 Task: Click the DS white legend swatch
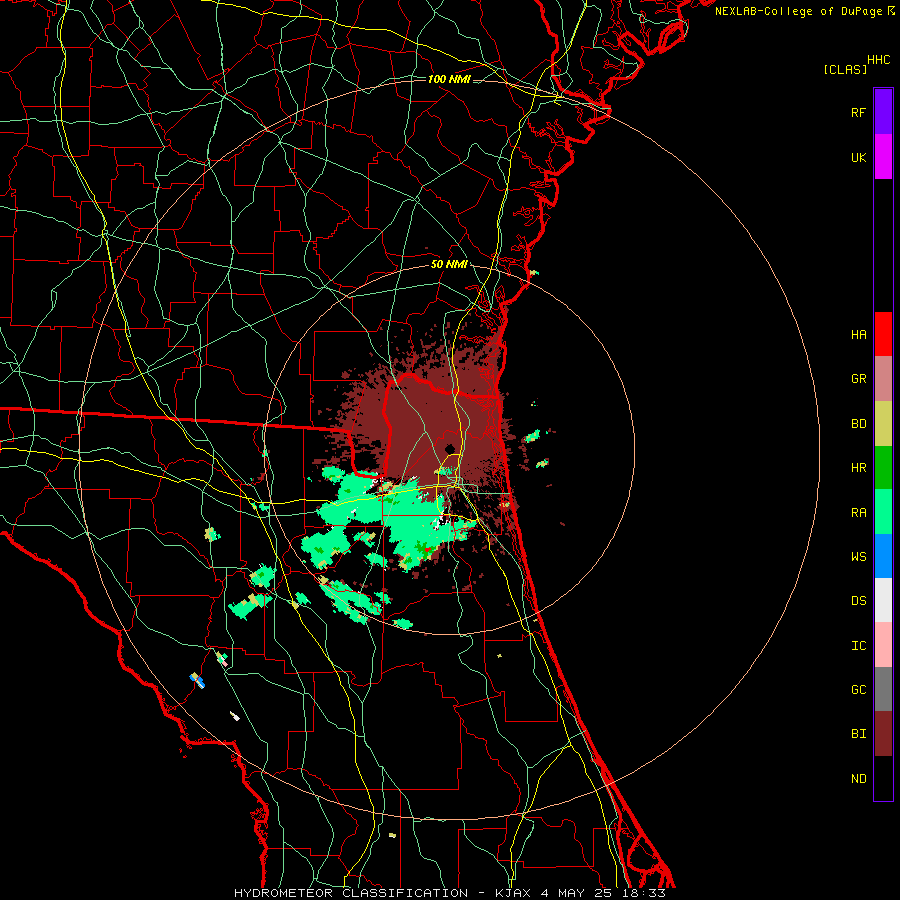tap(883, 600)
